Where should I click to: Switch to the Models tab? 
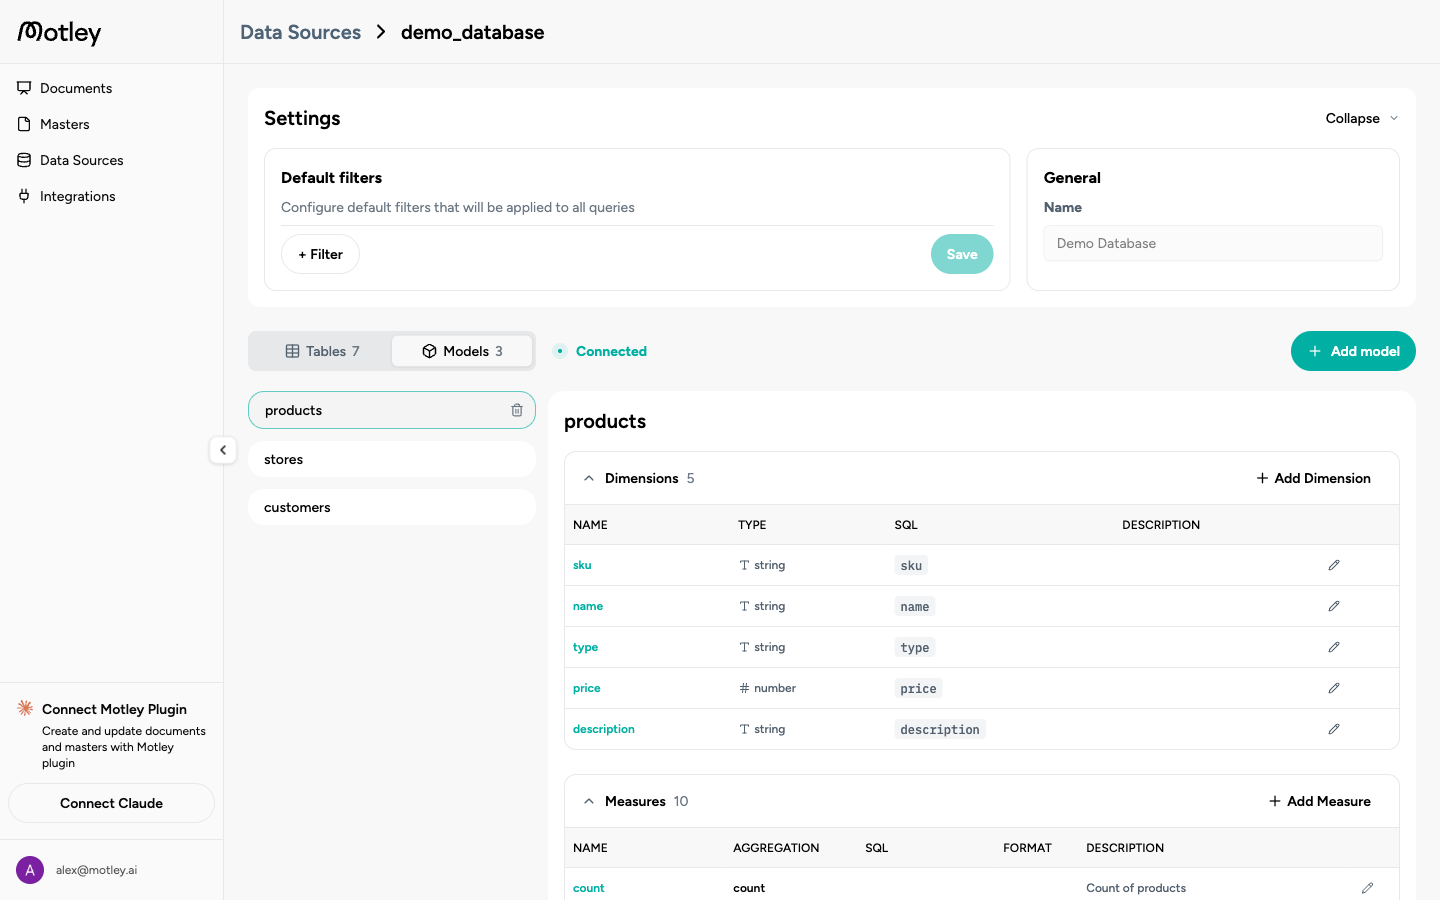[462, 351]
